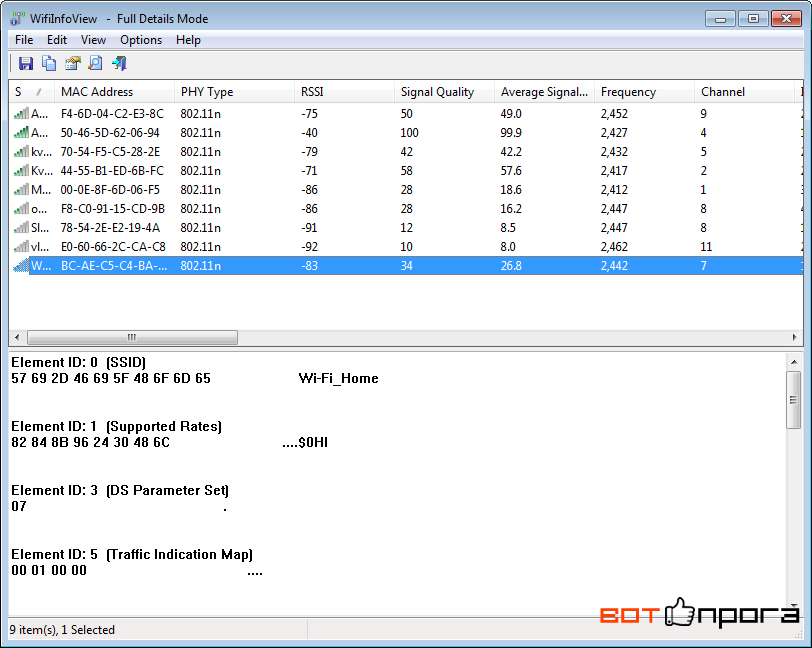Screen dimensions: 812x648
Task: Select MAC address E0-60-66-2C-CA-C8
Action: coord(113,247)
